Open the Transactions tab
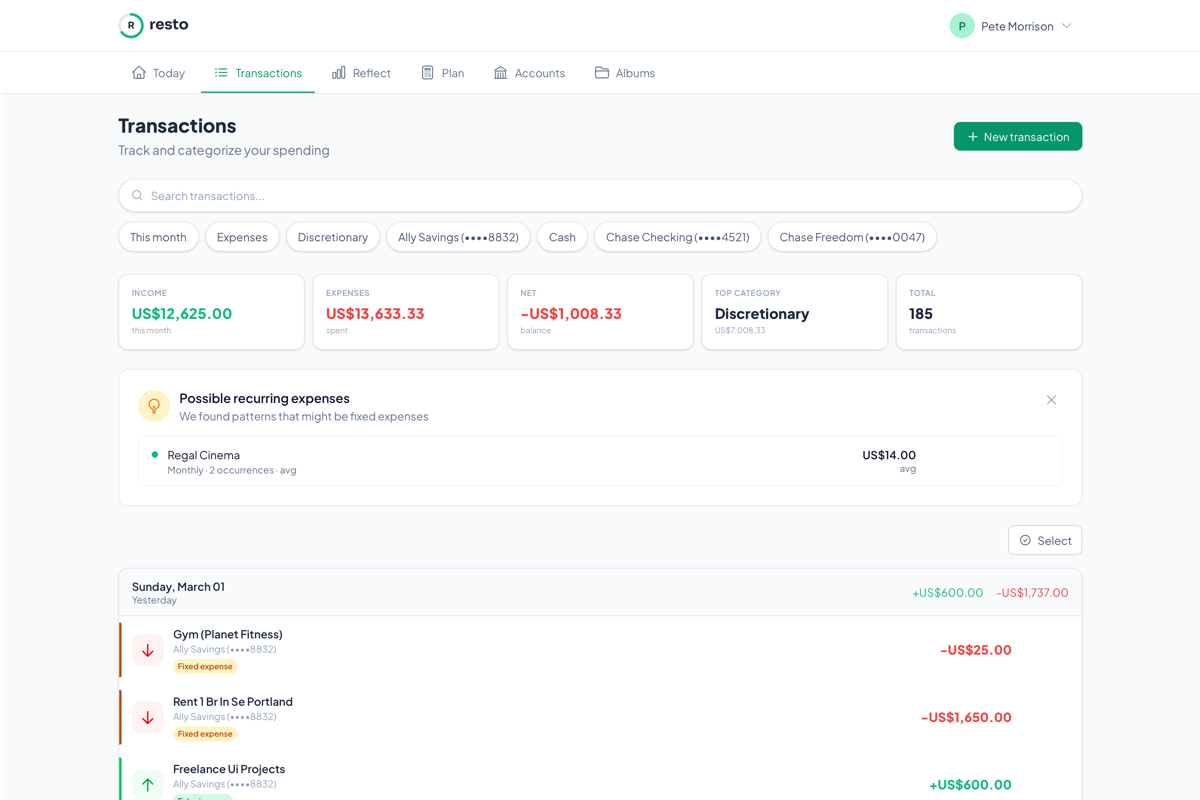This screenshot has height=800, width=1200. pyautogui.click(x=258, y=72)
